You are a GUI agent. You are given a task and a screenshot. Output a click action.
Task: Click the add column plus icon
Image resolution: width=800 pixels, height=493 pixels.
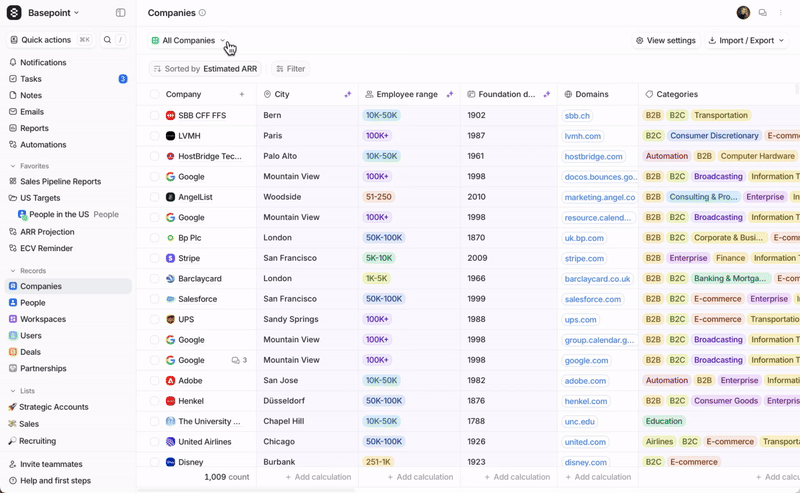[x=242, y=95]
